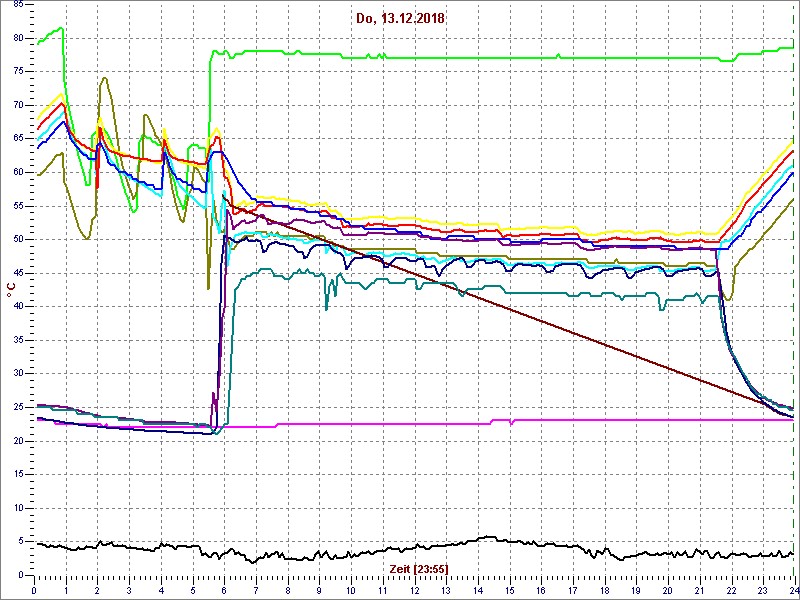
Task: Click hour "4" on the time axis
Action: 161,589
